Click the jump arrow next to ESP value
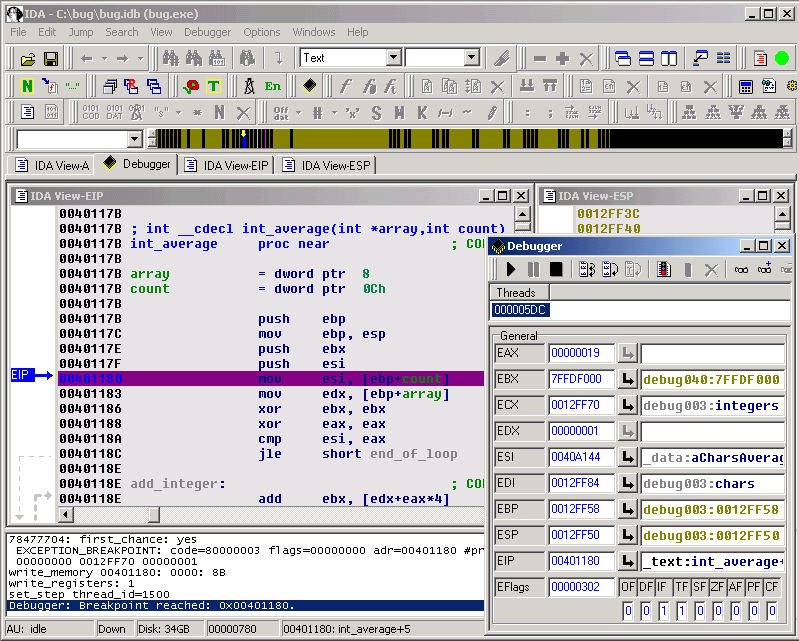The width and height of the screenshot is (799, 641). coord(627,535)
